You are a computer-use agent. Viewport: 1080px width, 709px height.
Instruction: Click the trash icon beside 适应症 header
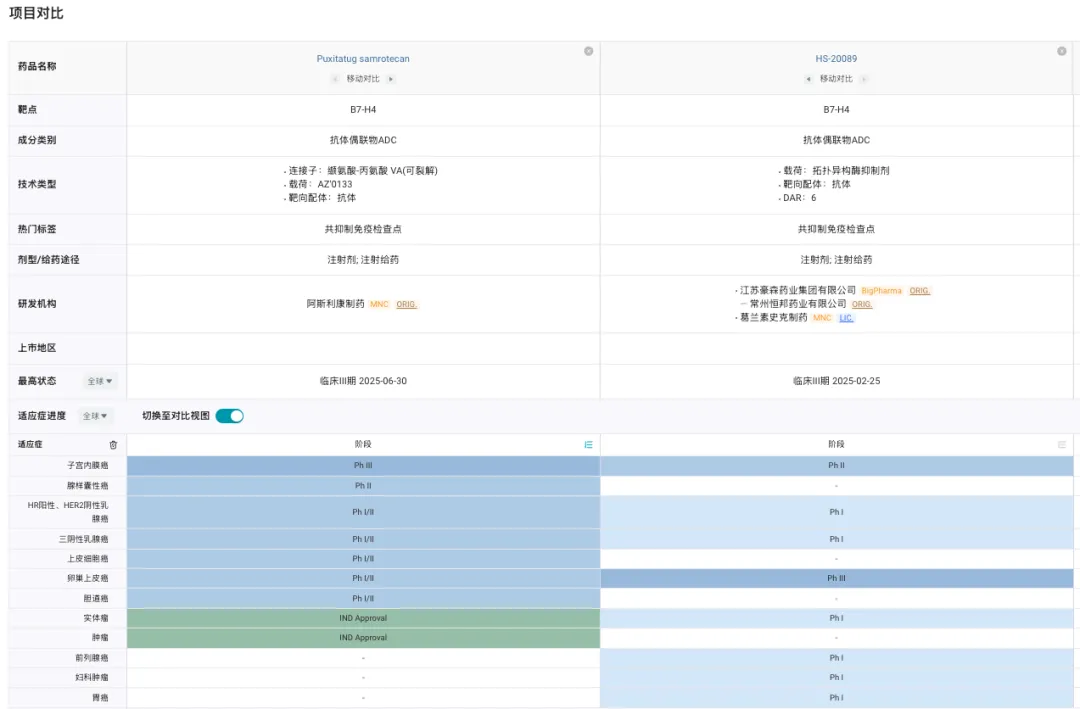click(113, 445)
